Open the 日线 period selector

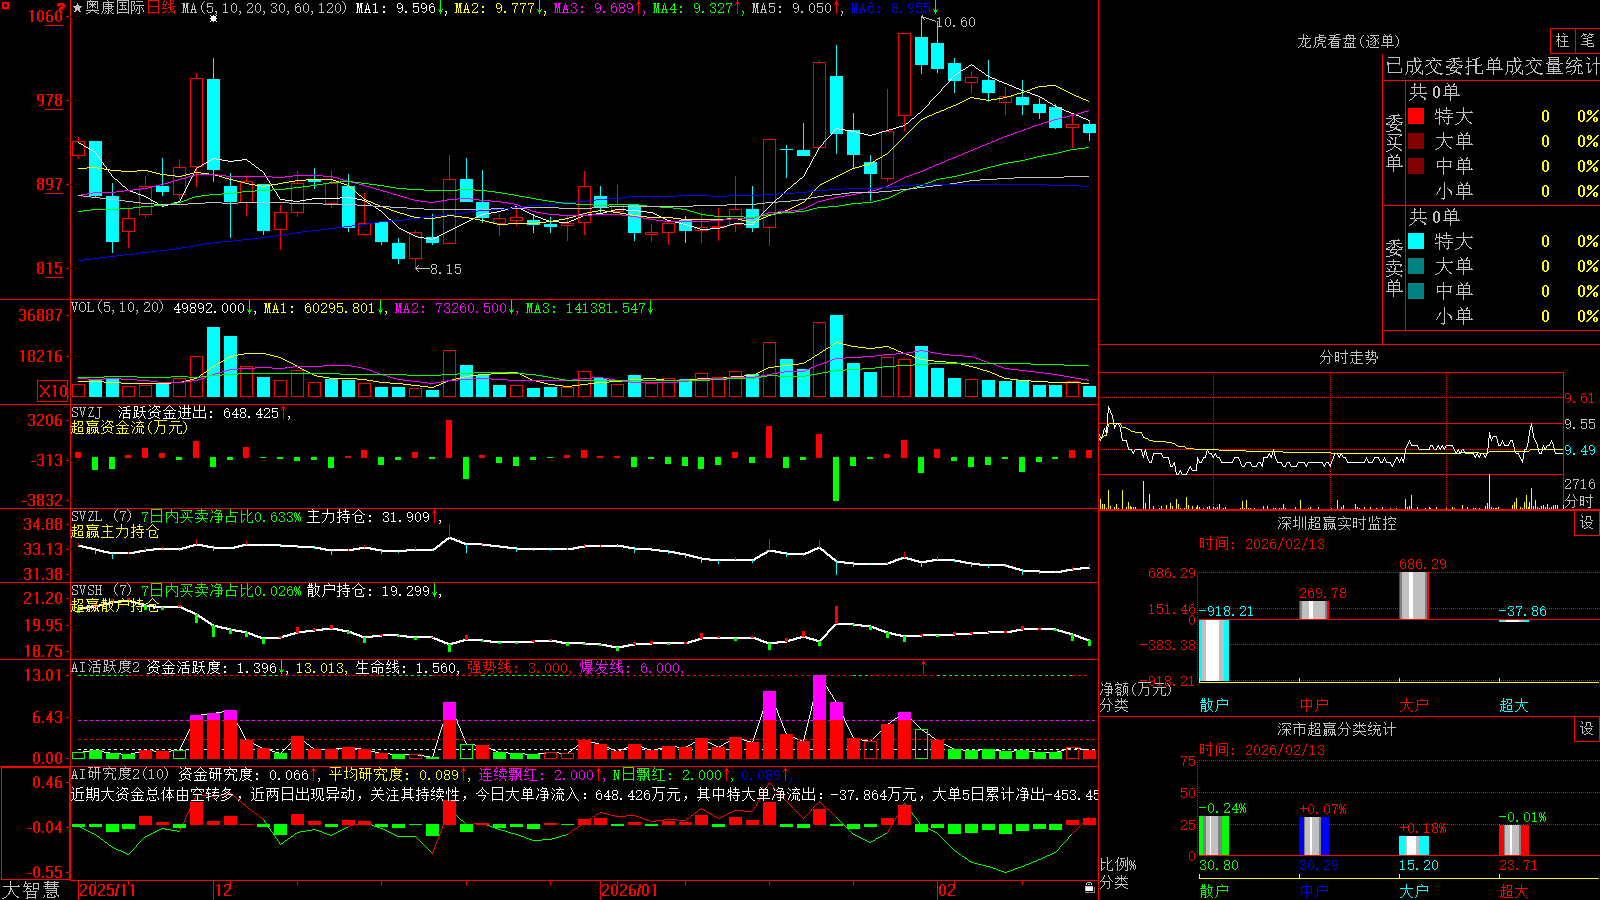(x=161, y=8)
